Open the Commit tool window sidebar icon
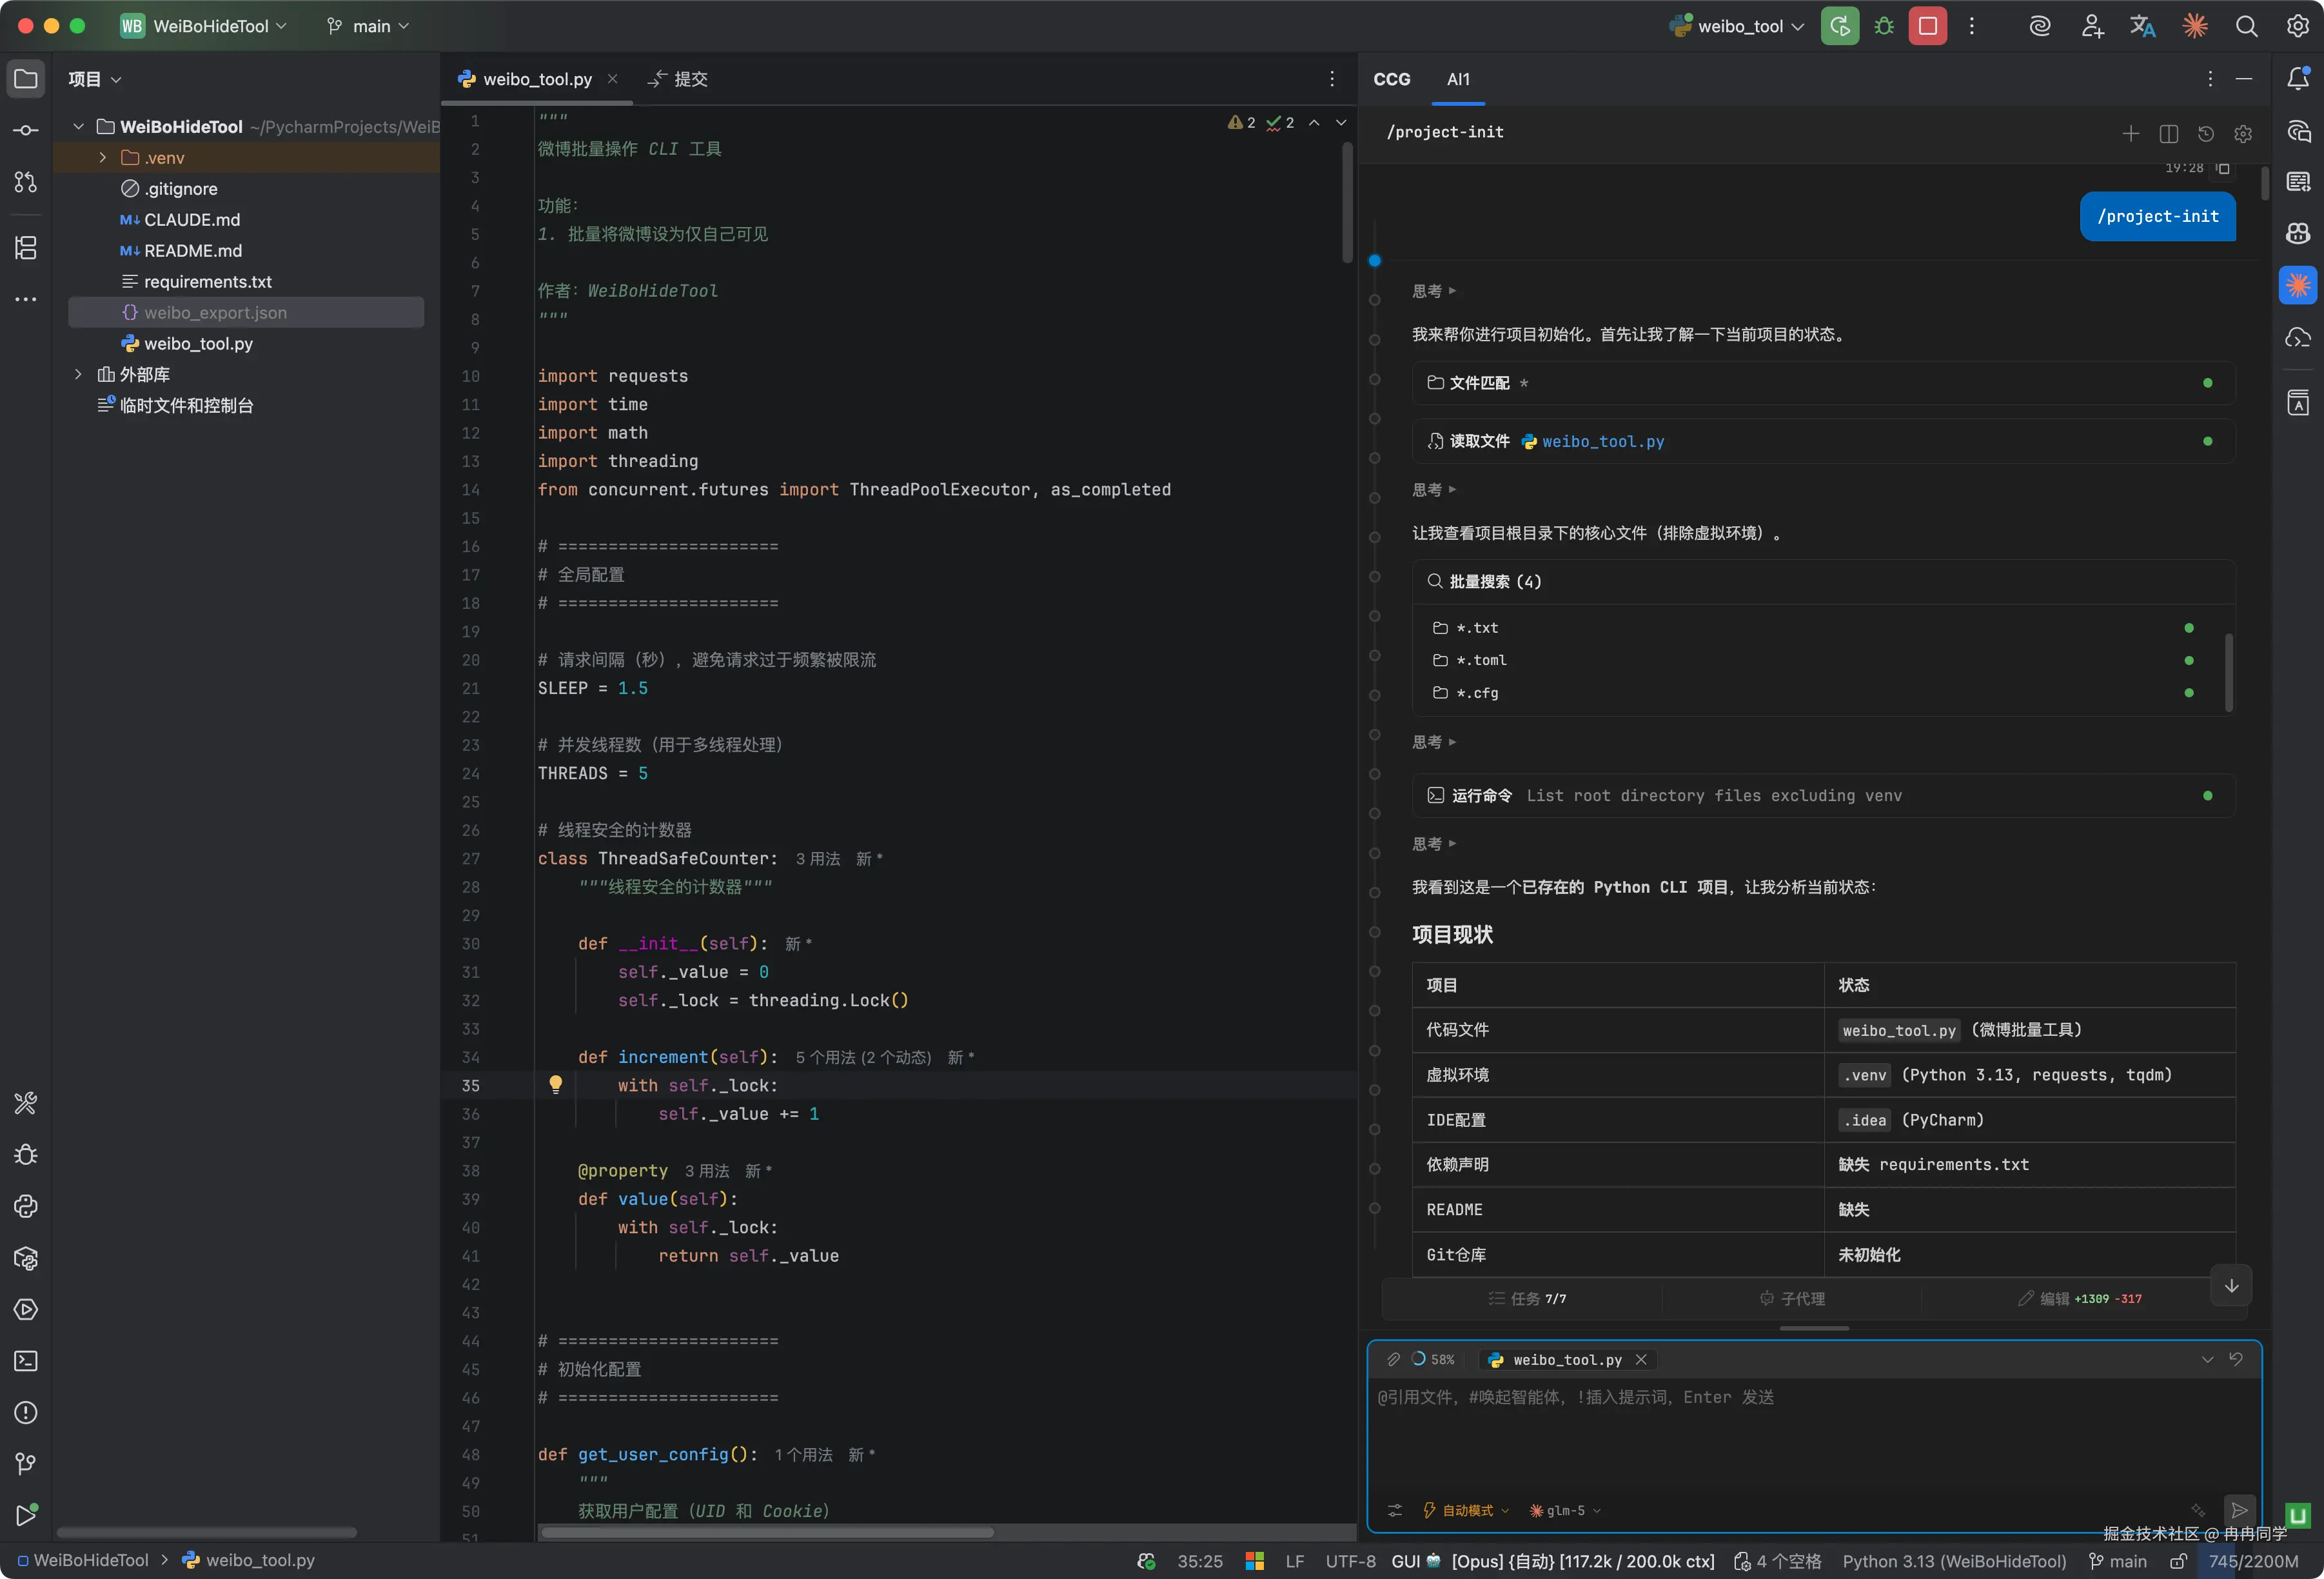2324x1579 pixels. pyautogui.click(x=26, y=130)
